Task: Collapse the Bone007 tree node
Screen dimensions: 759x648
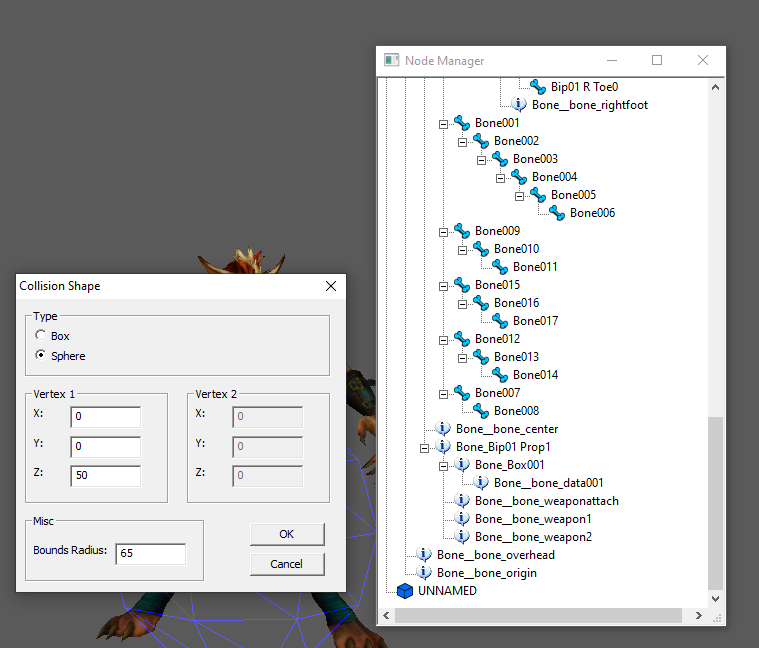Action: [x=443, y=394]
